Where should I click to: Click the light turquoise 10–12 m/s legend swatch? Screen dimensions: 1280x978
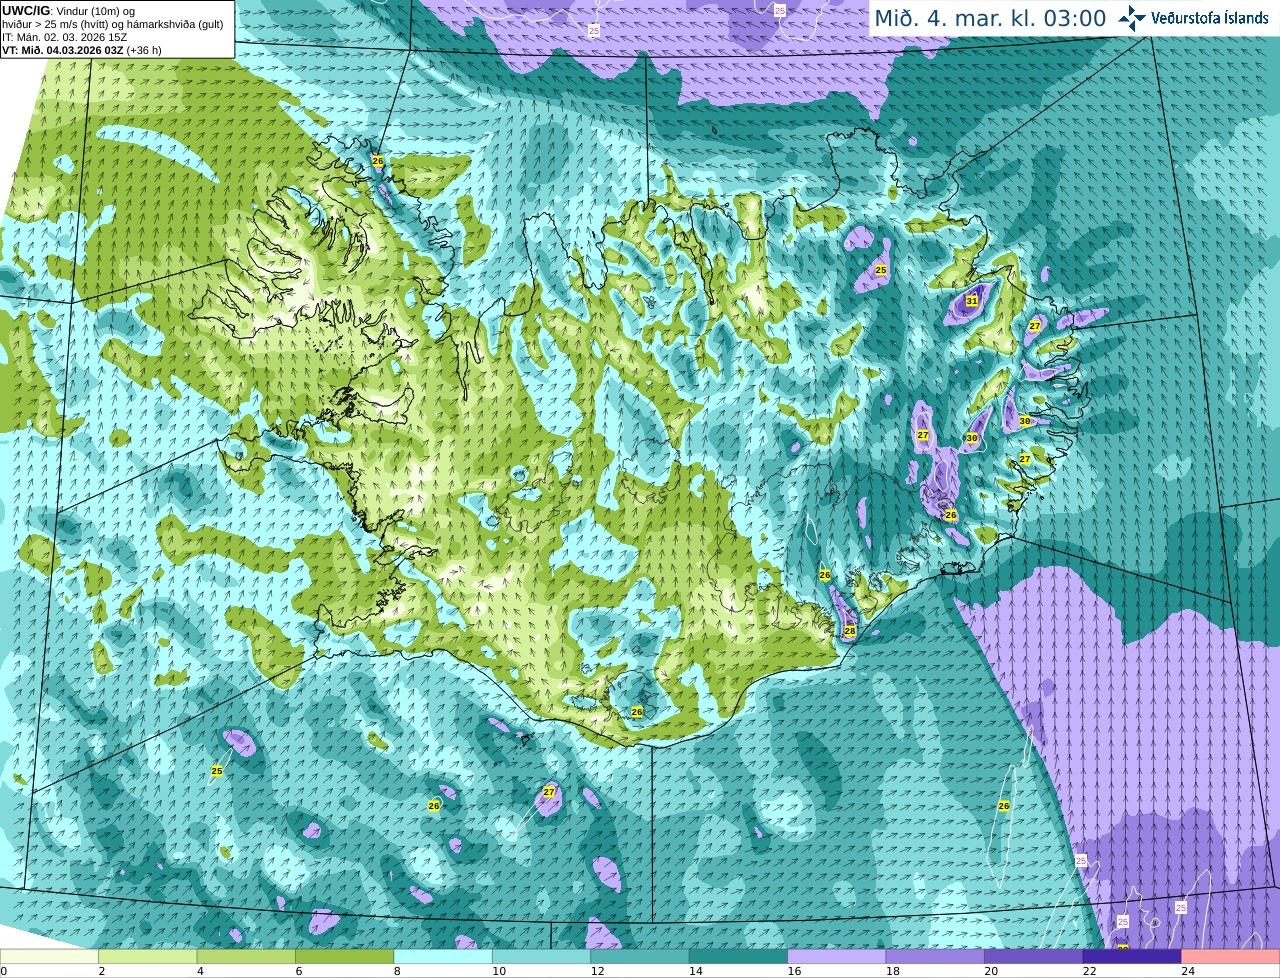click(x=541, y=956)
